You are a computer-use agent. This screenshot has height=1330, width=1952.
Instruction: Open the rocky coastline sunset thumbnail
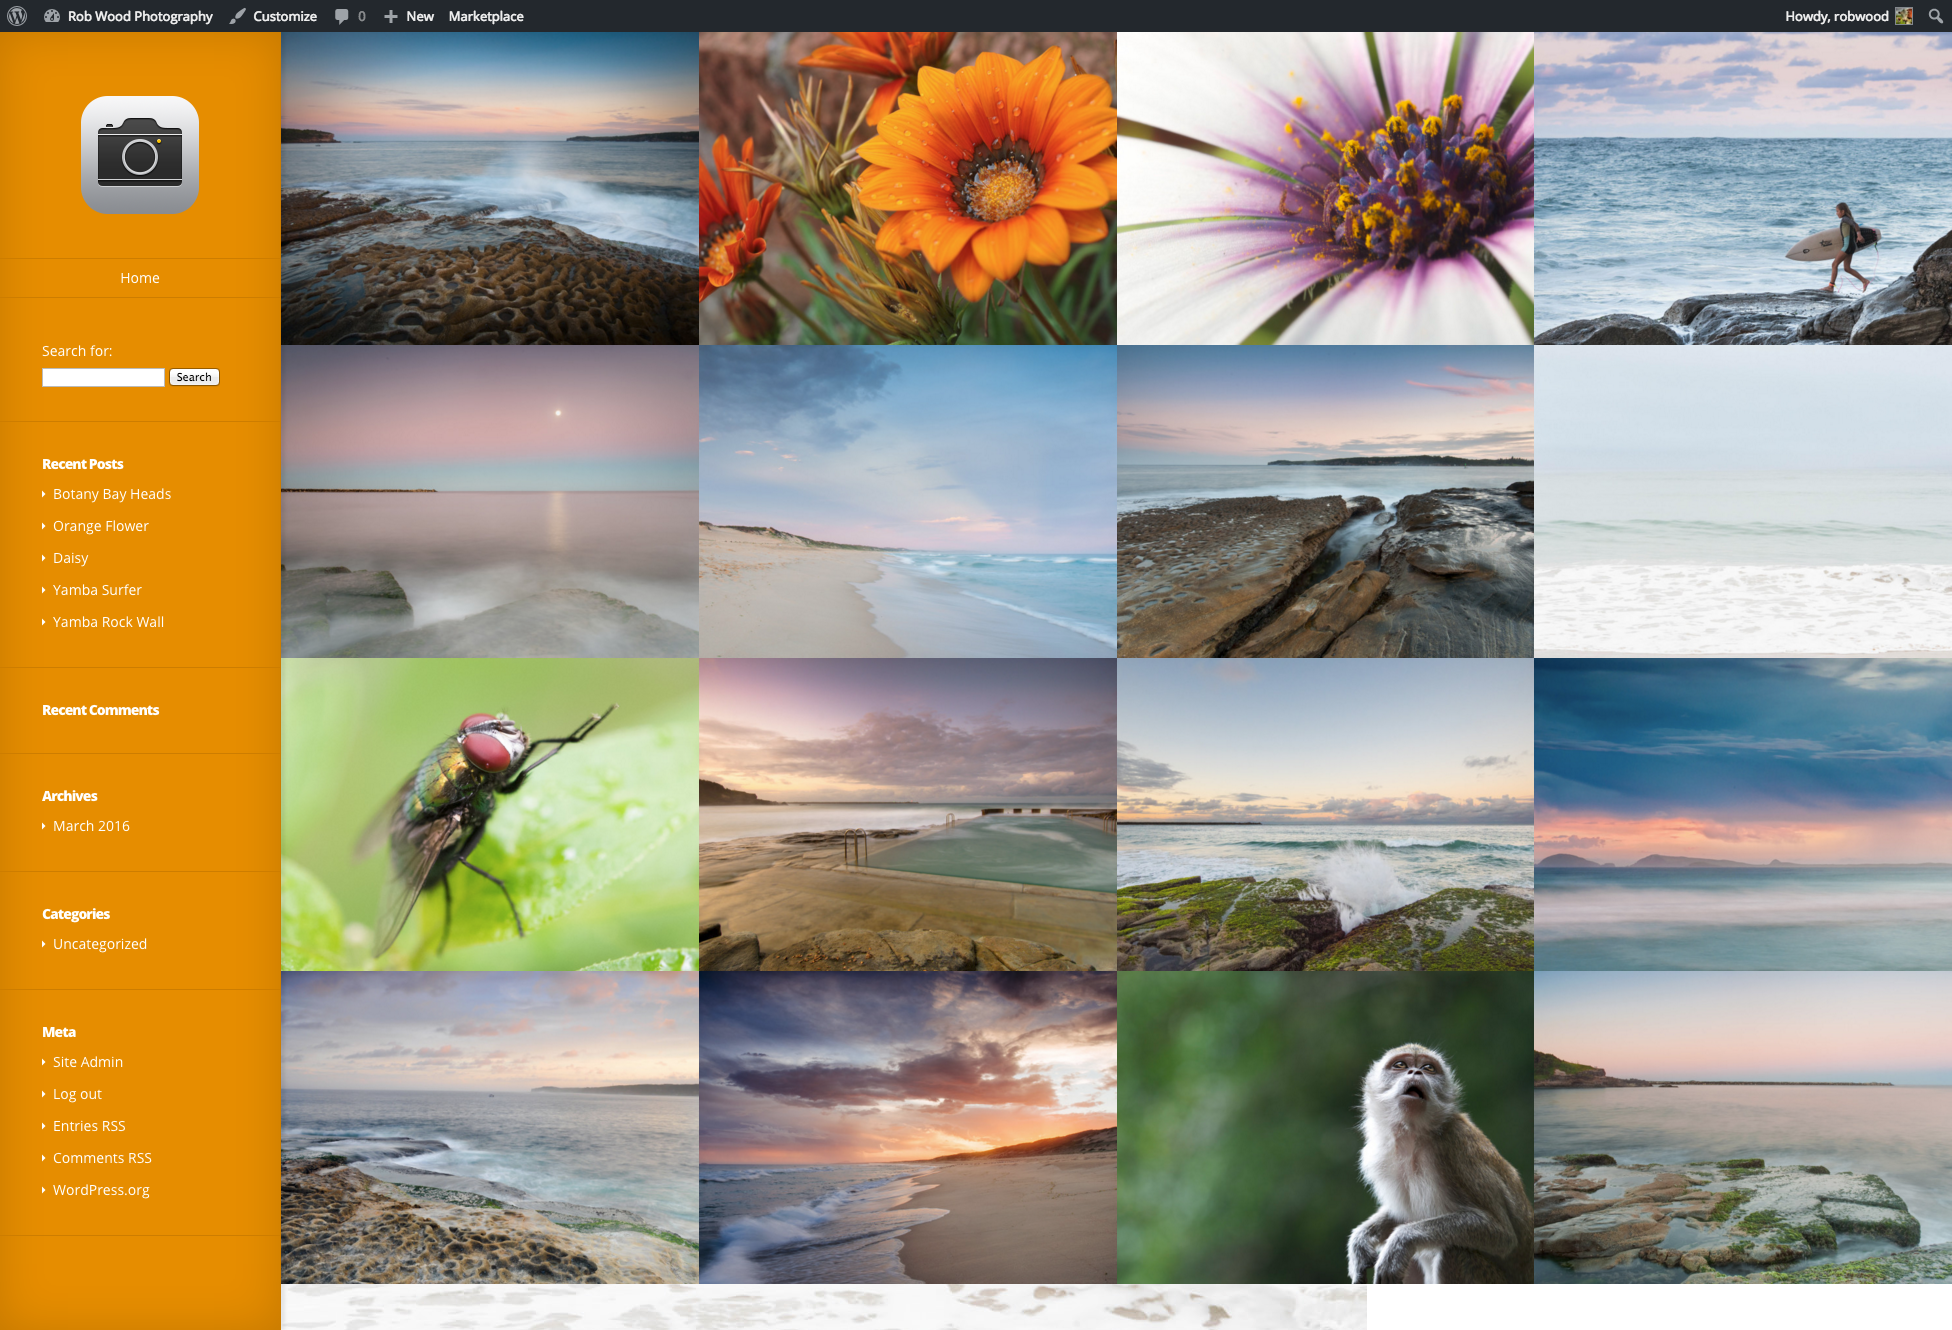pos(490,188)
